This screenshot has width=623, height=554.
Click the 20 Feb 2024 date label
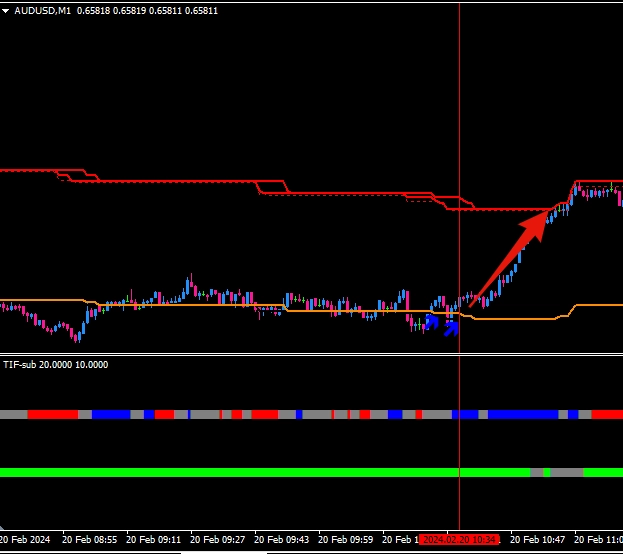pyautogui.click(x=25, y=539)
